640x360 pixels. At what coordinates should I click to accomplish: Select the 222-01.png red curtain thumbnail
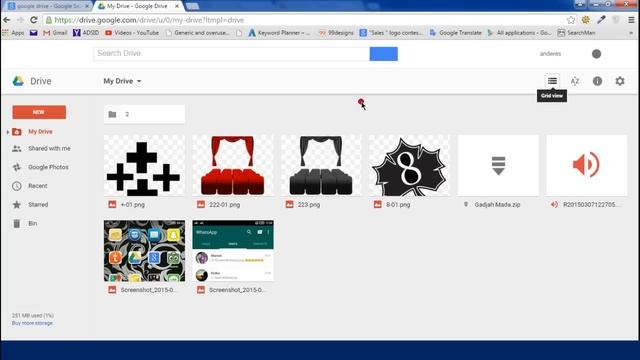(233, 165)
